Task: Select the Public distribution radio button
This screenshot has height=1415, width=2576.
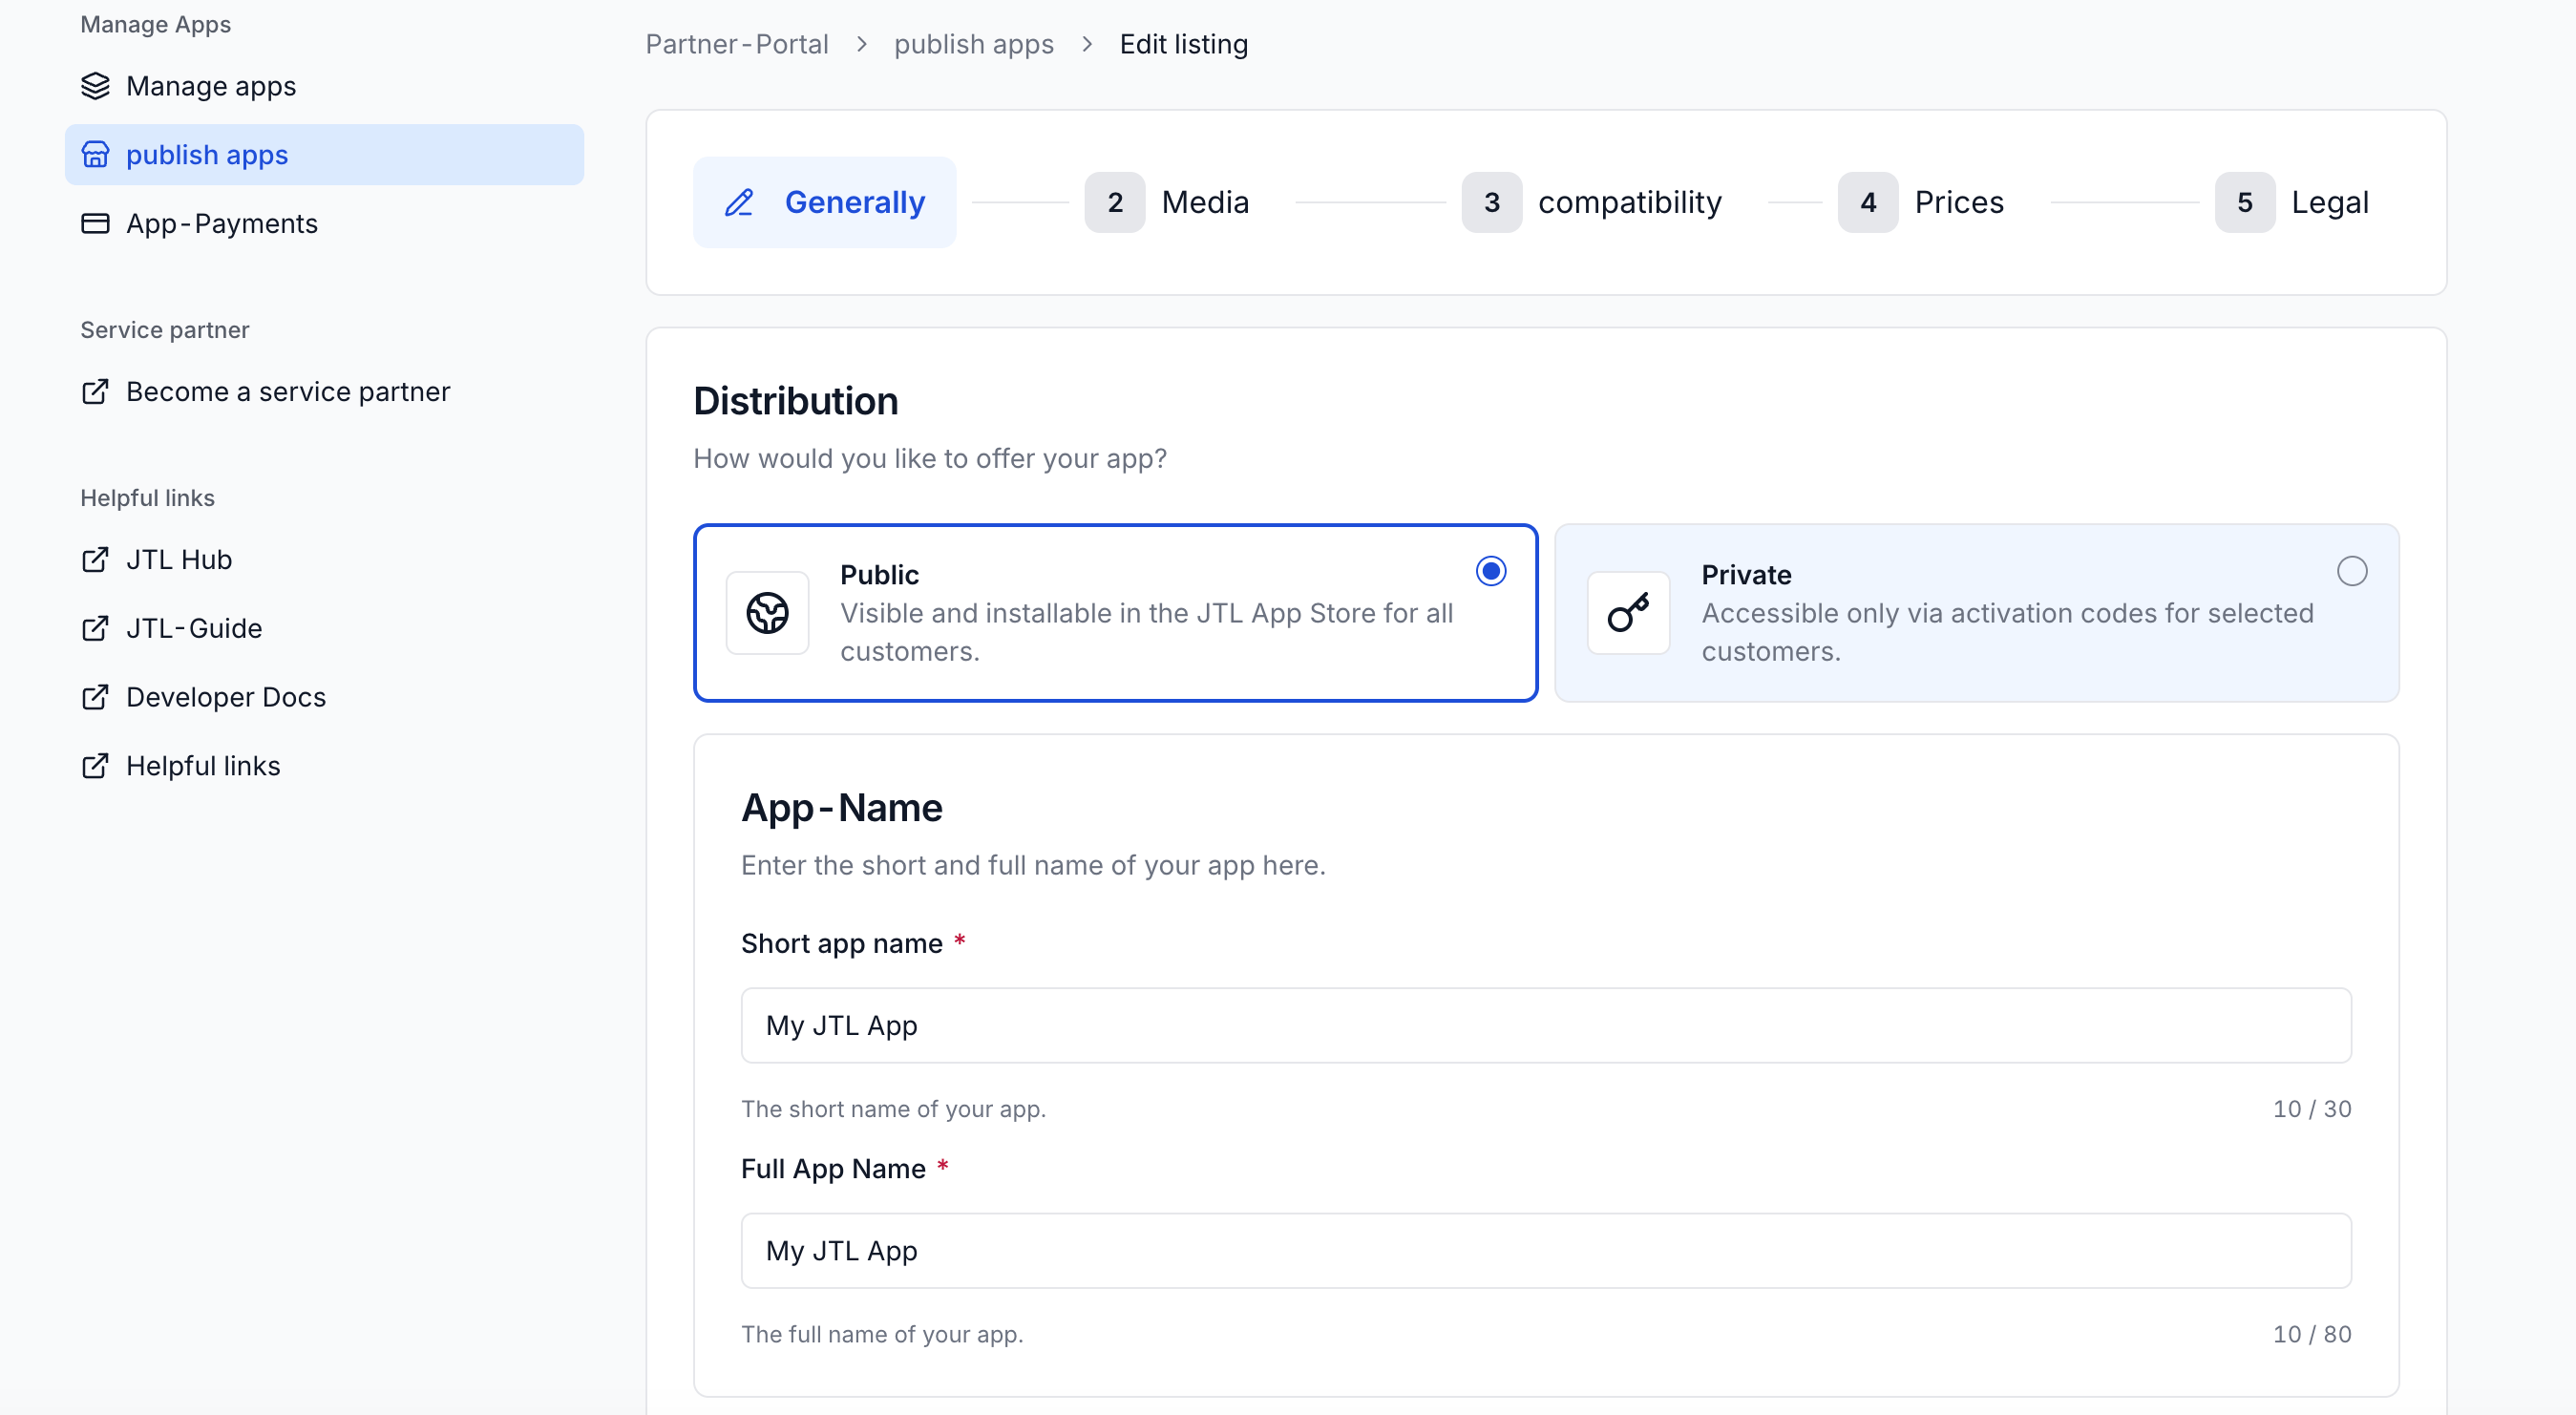Action: pyautogui.click(x=1491, y=571)
